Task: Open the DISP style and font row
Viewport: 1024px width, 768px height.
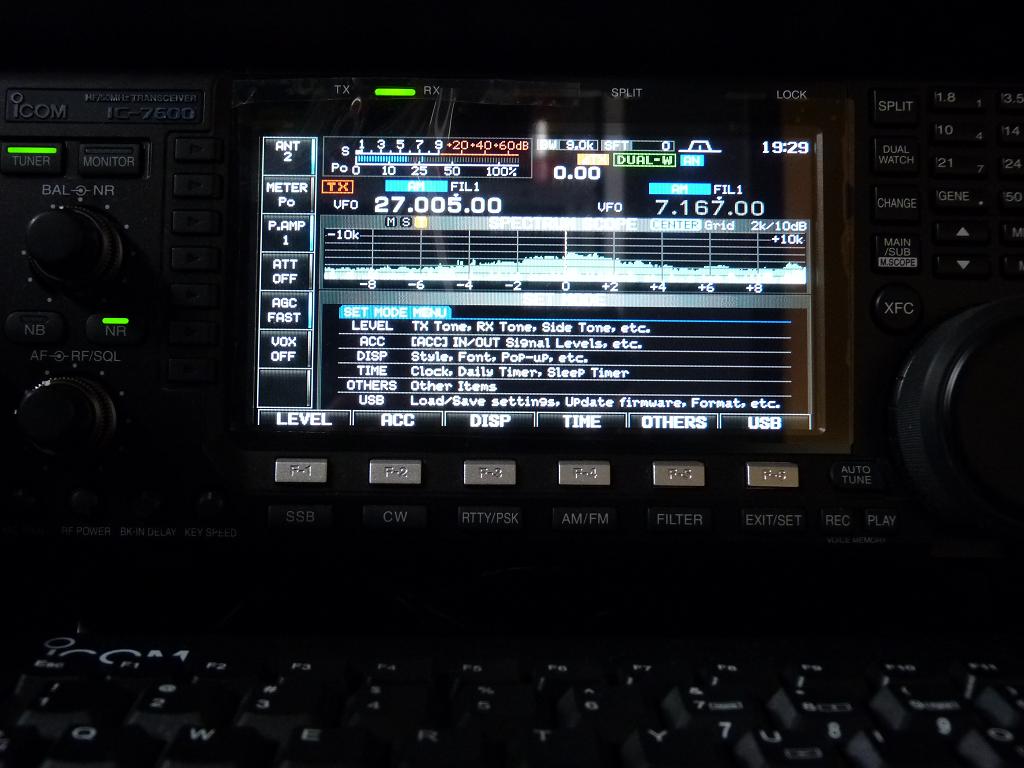Action: pos(565,357)
